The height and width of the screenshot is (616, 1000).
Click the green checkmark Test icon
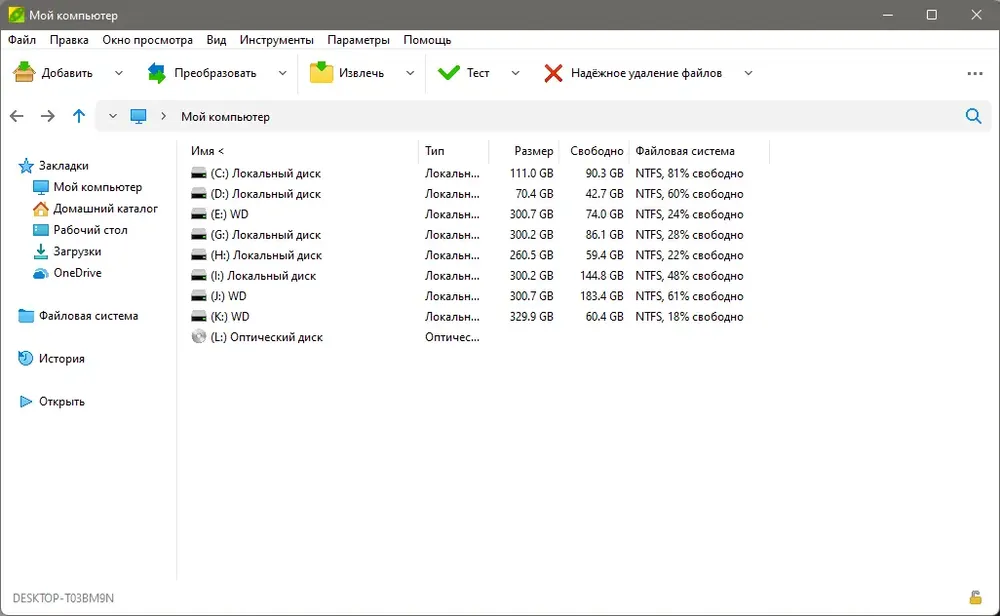[x=449, y=73]
